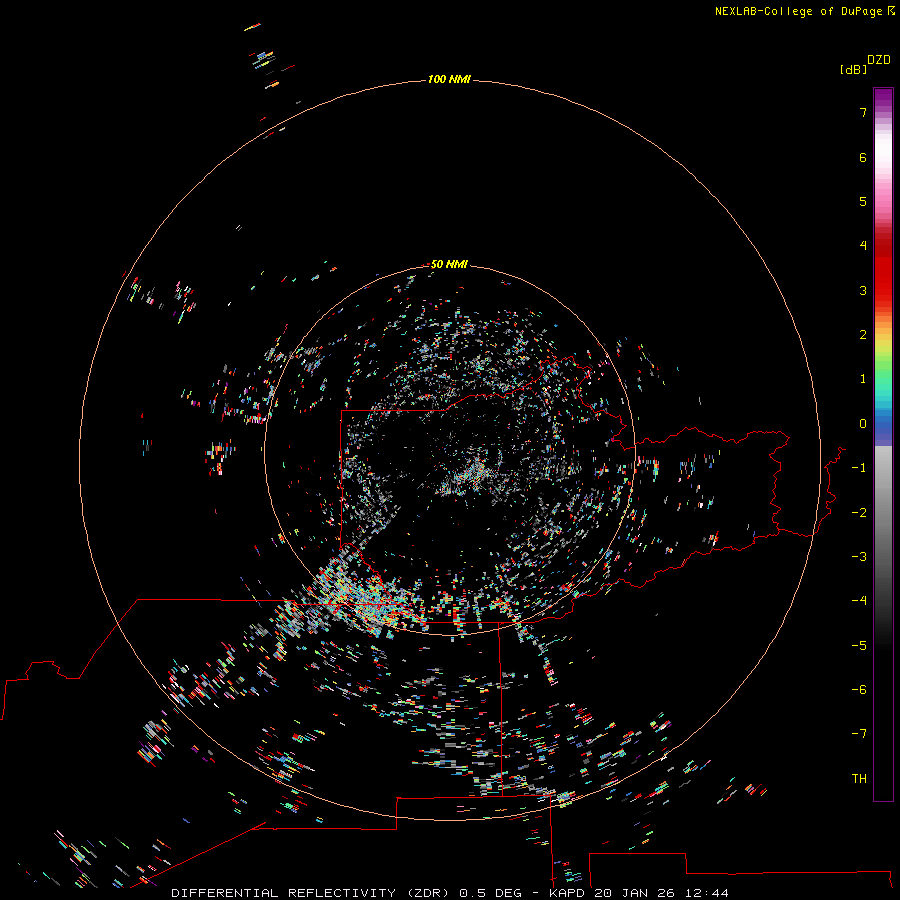The height and width of the screenshot is (900, 900).
Task: Click the 7 value on color scale
Action: coord(863,113)
